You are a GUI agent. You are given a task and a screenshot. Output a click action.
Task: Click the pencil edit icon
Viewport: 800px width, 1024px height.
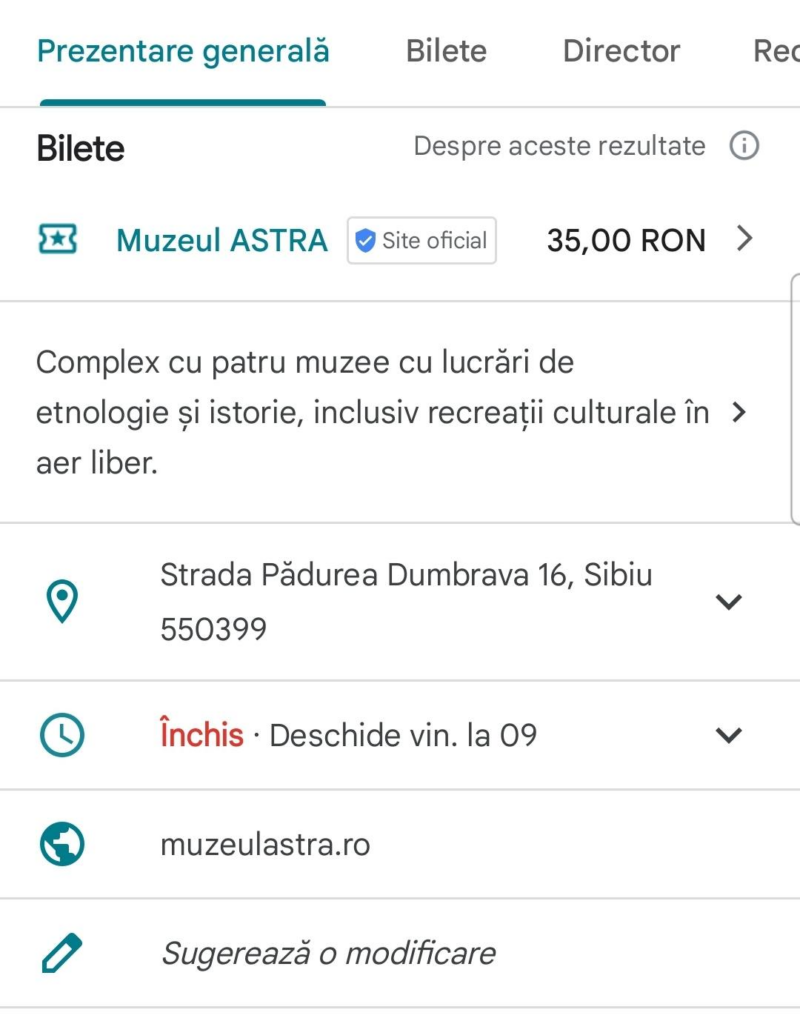[x=62, y=953]
